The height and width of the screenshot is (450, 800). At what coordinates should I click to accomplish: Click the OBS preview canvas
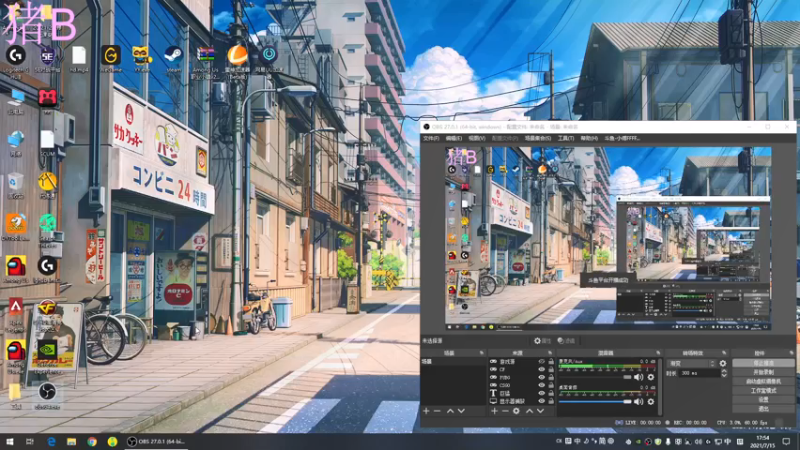(x=608, y=239)
